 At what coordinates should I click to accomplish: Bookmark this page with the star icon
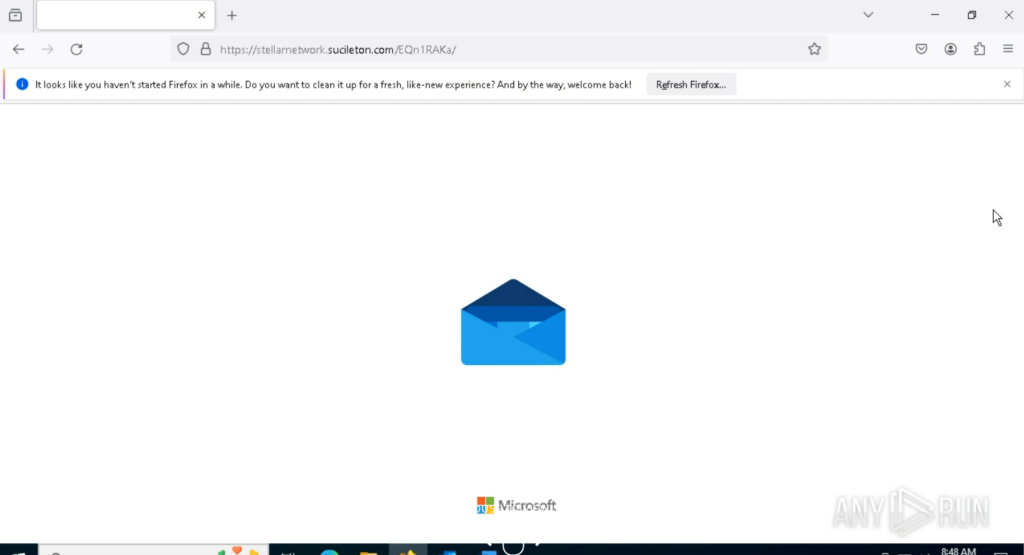[x=814, y=49]
